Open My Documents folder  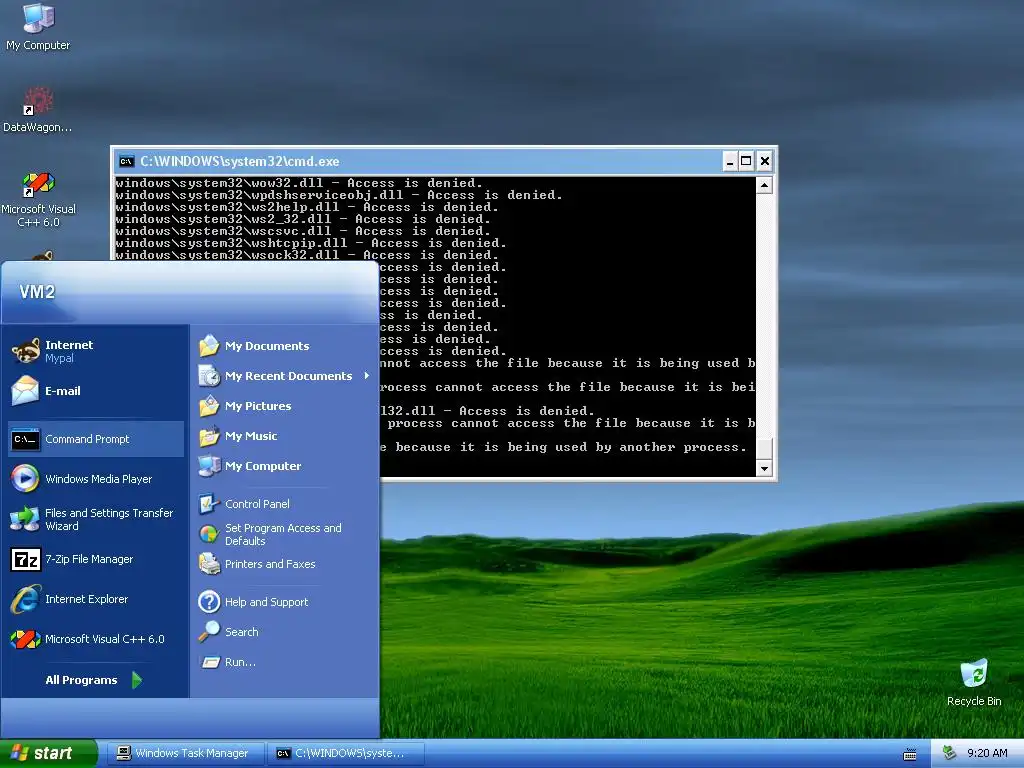284,345
